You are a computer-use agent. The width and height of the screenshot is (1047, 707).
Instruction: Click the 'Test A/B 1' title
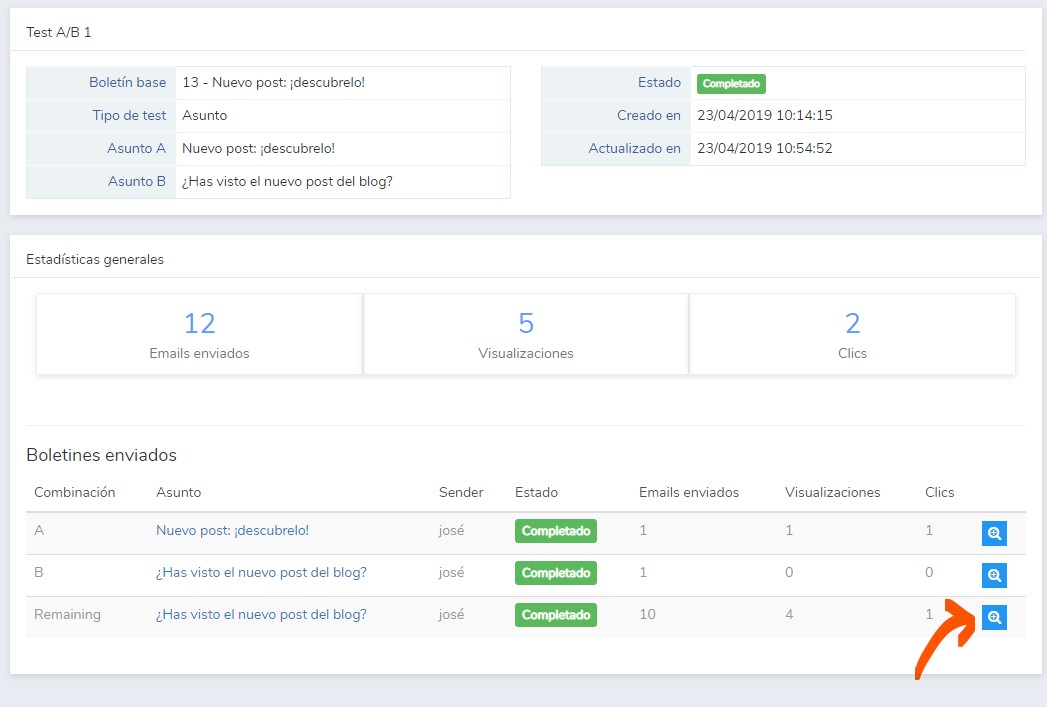(59, 32)
